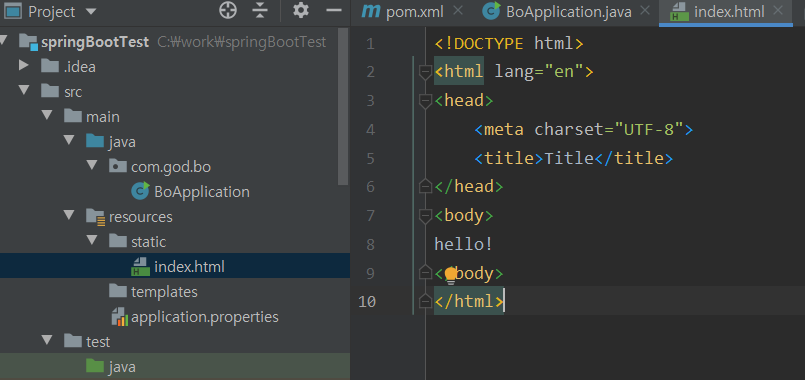
Task: Collapse the com.god.bo package
Action: coord(92,166)
